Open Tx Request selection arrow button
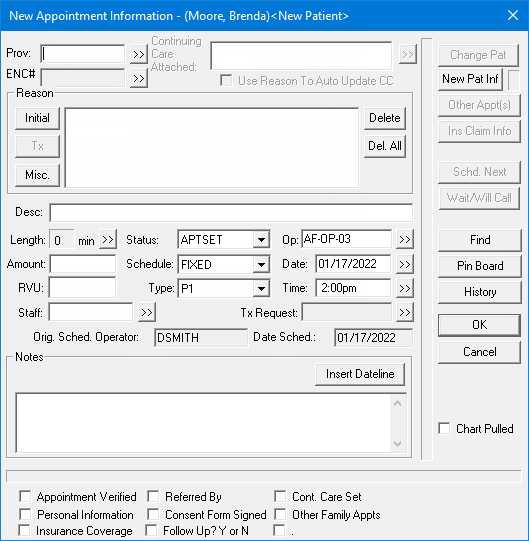529x541 pixels. click(405, 312)
